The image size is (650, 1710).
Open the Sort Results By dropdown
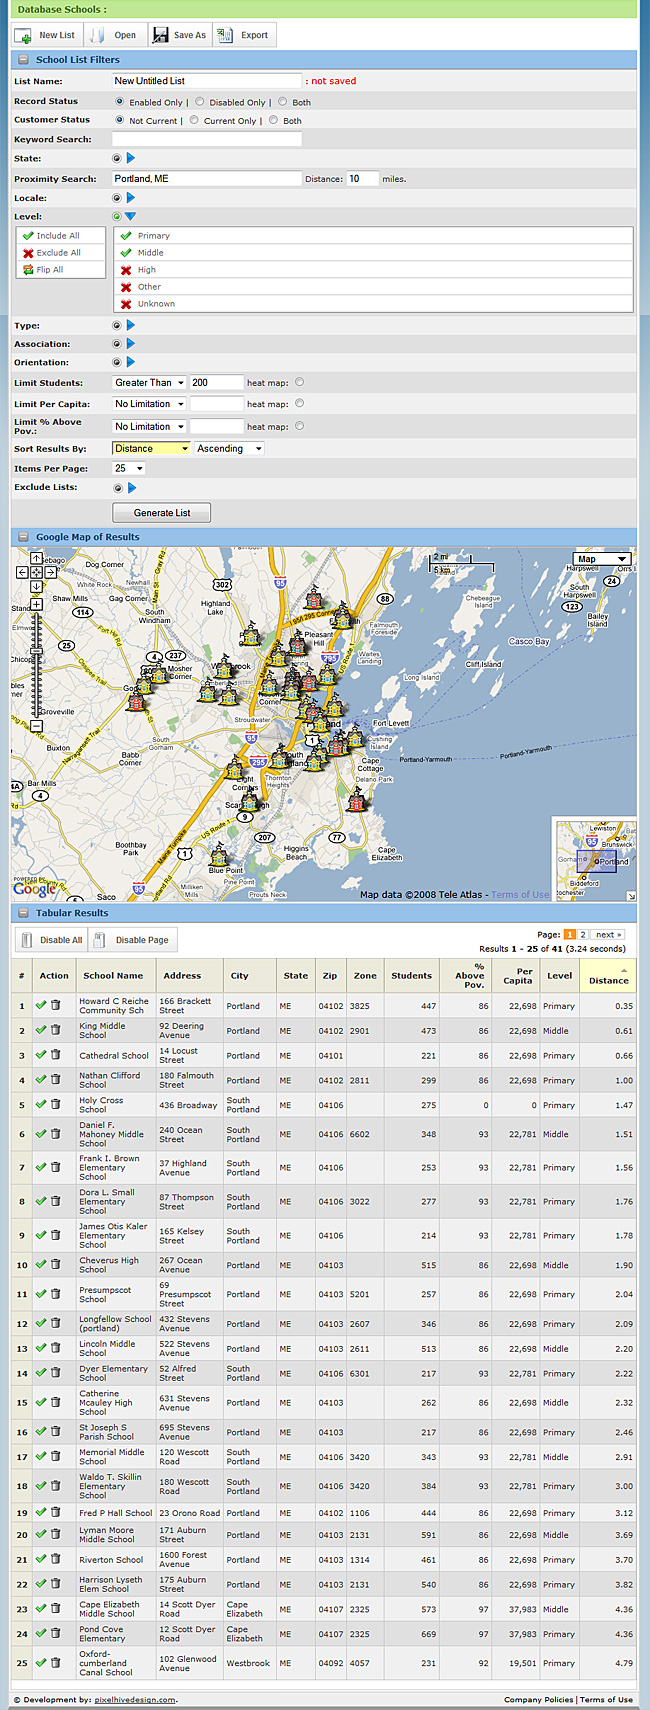[x=151, y=448]
